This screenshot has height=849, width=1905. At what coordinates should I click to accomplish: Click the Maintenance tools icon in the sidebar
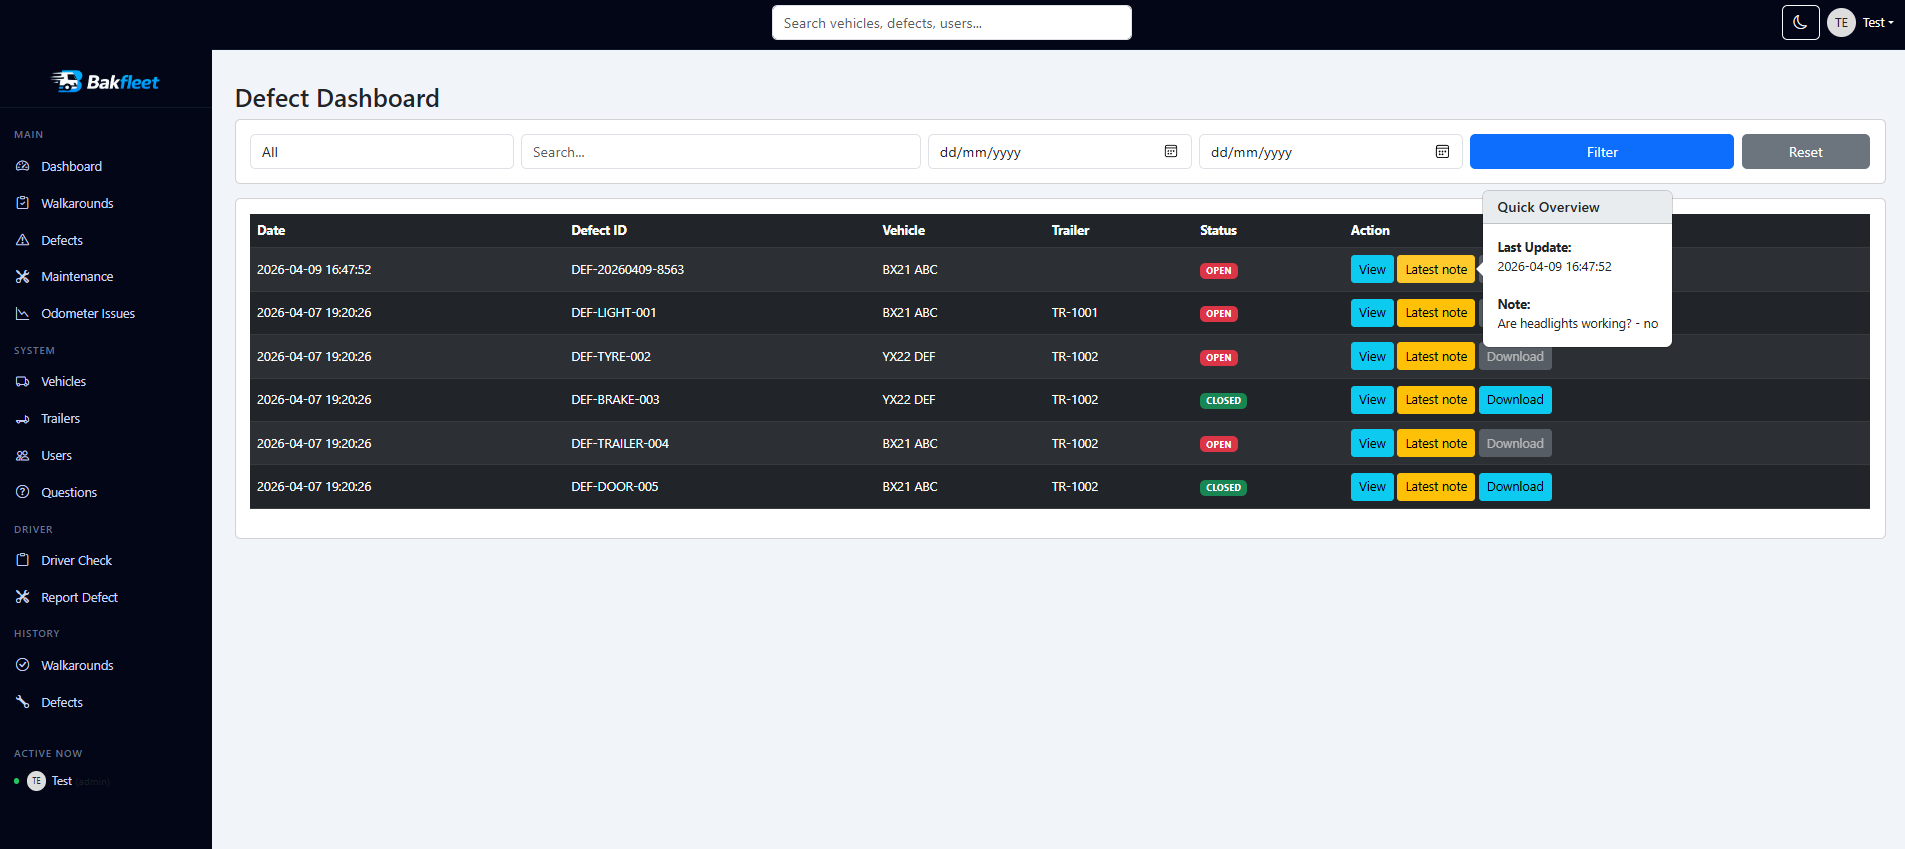[23, 276]
